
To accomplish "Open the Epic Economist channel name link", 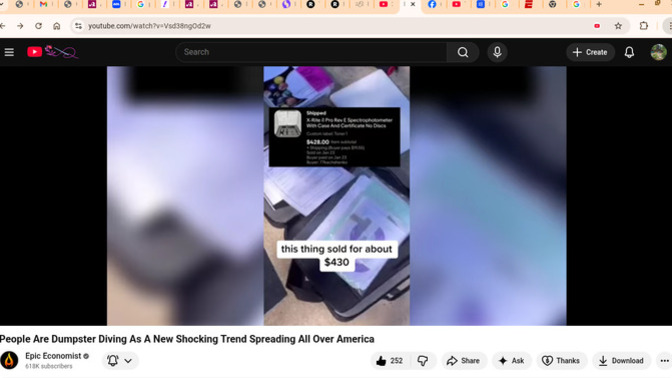I will tap(53, 356).
